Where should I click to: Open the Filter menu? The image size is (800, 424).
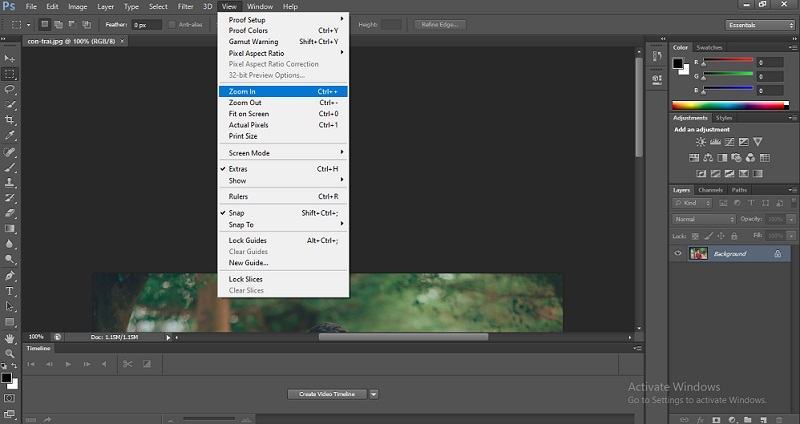[185, 7]
